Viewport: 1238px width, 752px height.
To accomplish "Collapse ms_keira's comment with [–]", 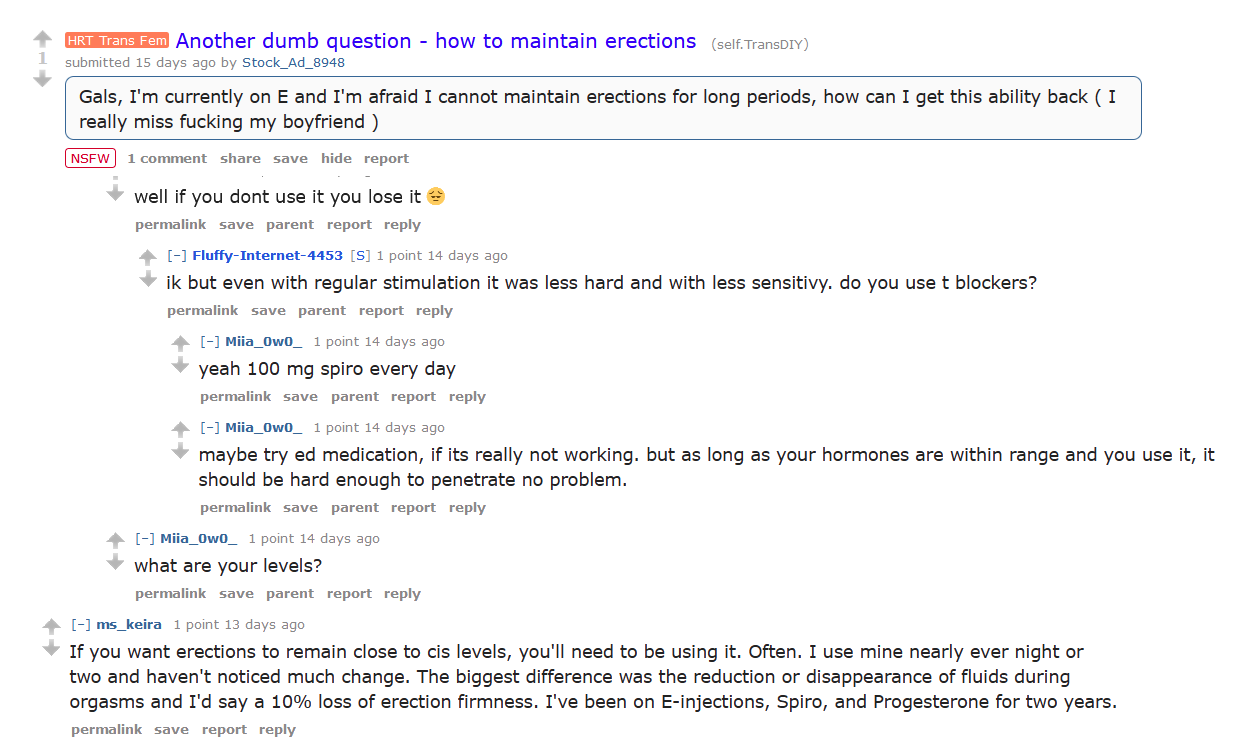I will coord(81,625).
